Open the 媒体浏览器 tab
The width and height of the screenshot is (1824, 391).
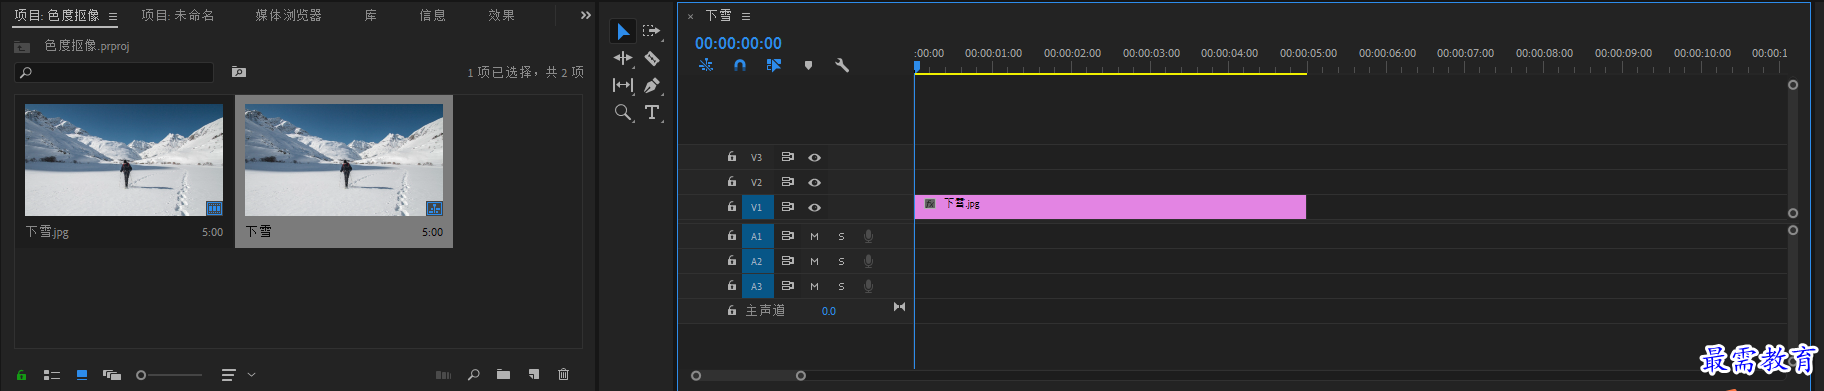click(x=289, y=15)
